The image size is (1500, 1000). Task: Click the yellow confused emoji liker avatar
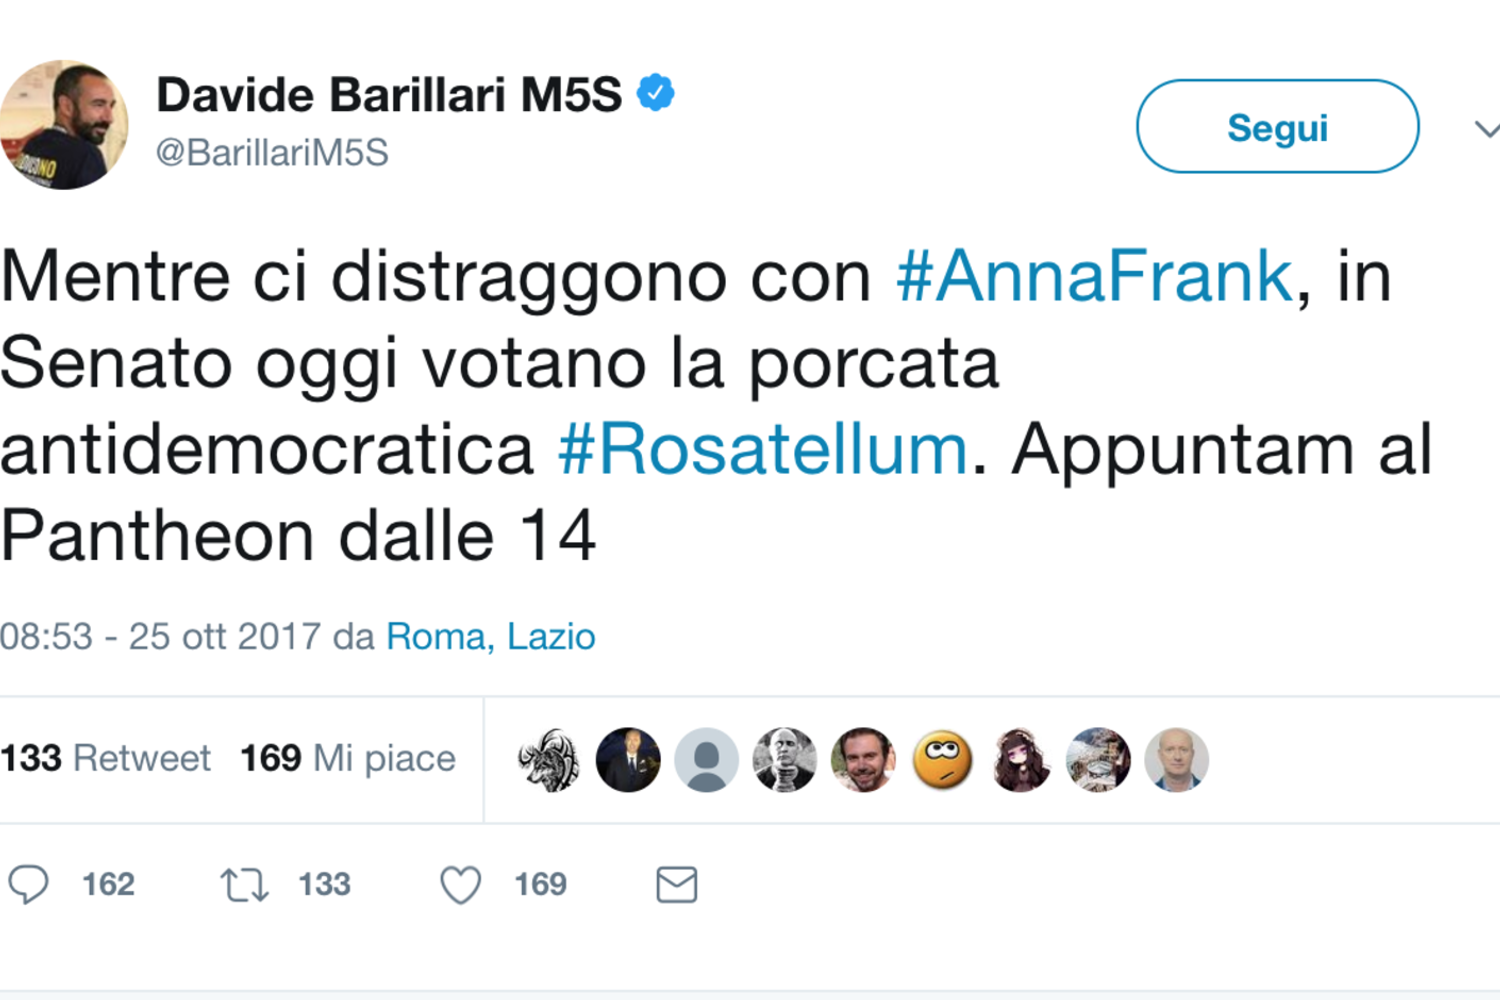[x=942, y=760]
